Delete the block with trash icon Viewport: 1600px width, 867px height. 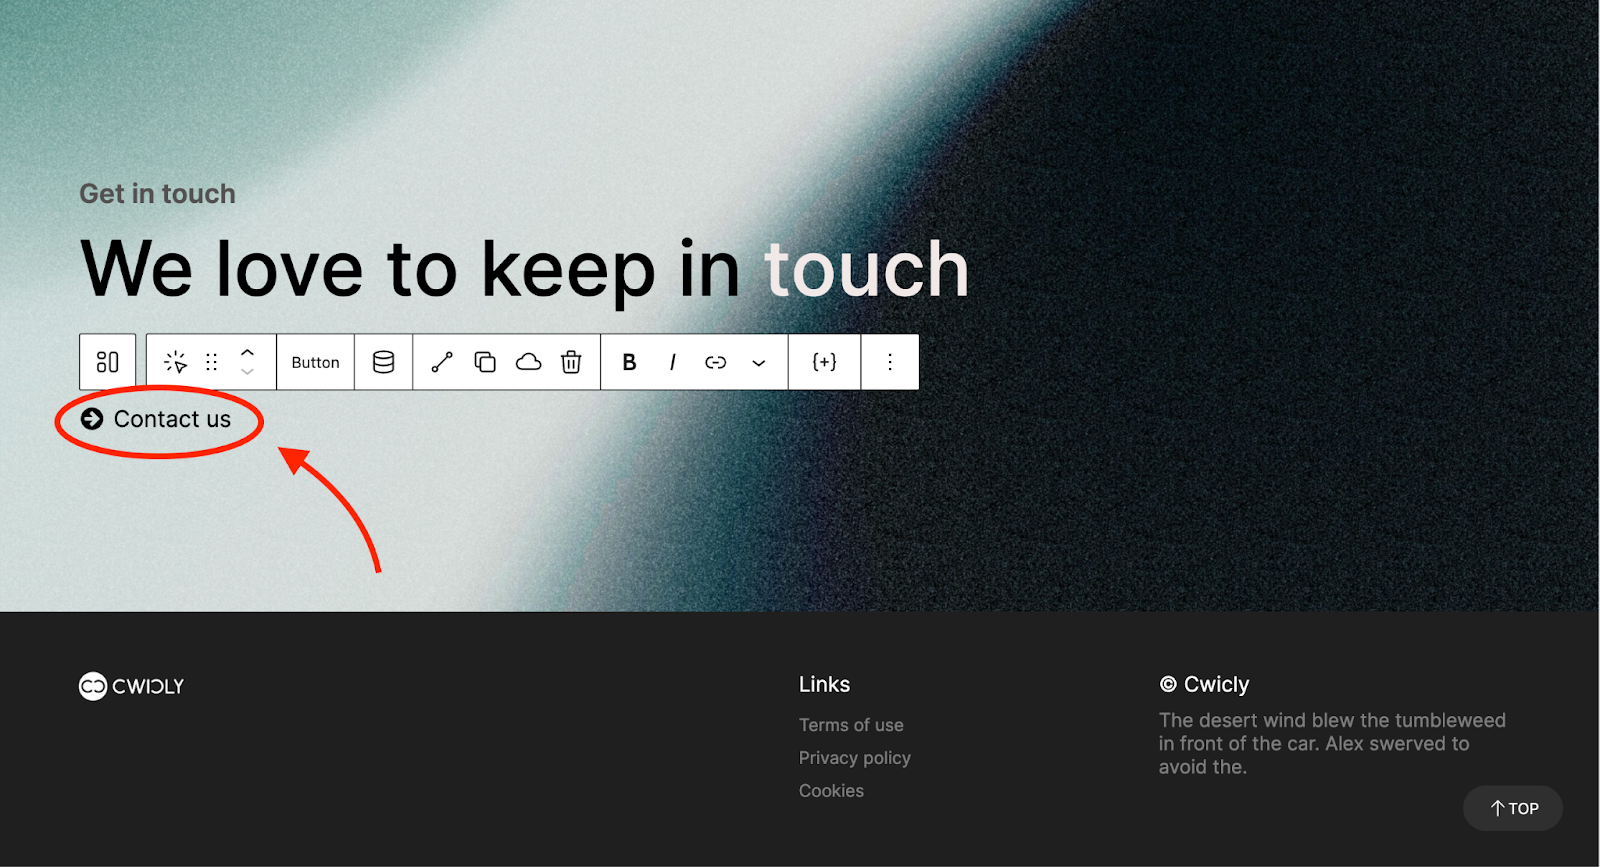tap(571, 362)
